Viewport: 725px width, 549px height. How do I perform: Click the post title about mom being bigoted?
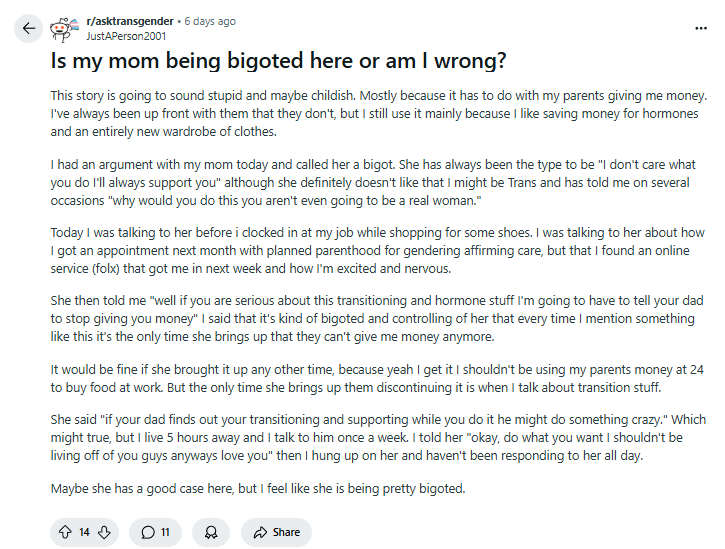[279, 62]
